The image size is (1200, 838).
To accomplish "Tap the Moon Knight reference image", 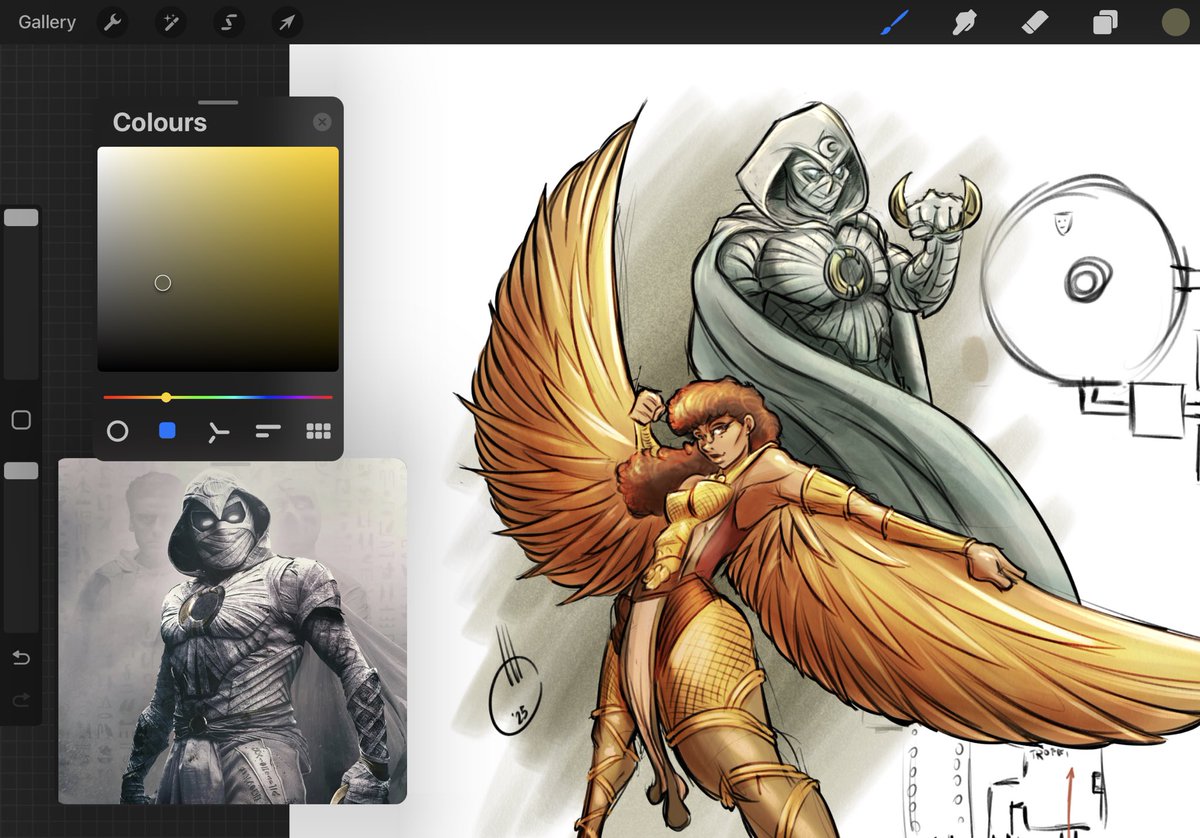I will [x=232, y=631].
